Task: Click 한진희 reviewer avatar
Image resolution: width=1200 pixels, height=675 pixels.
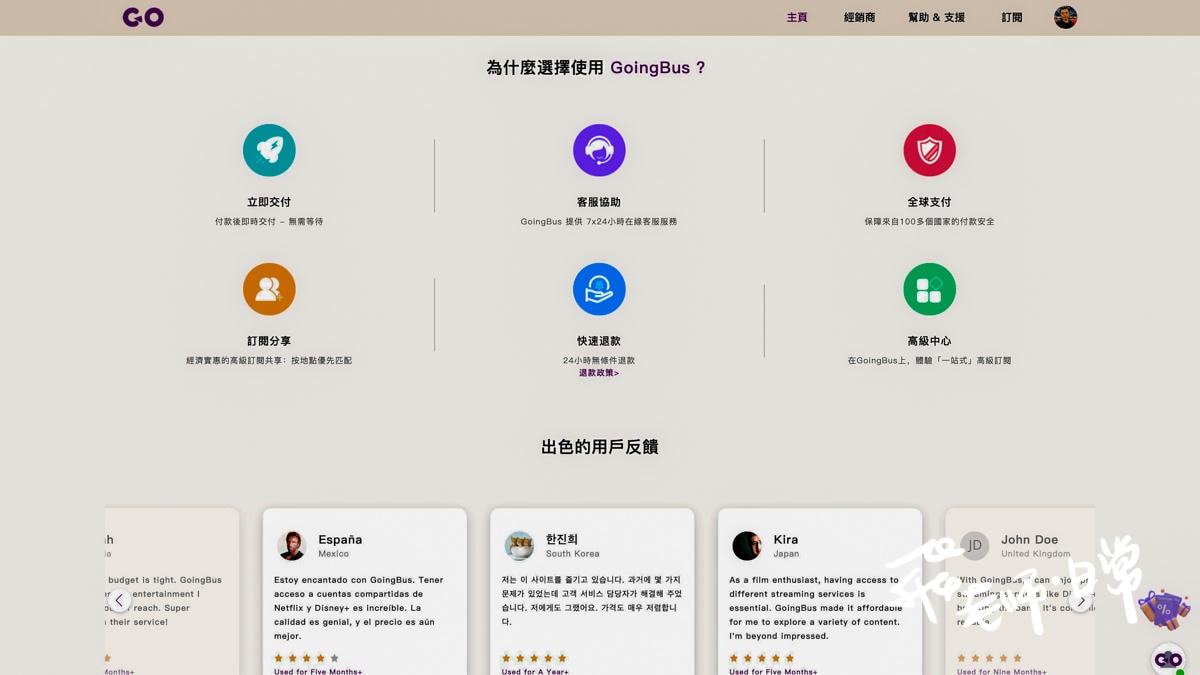Action: pyautogui.click(x=519, y=545)
